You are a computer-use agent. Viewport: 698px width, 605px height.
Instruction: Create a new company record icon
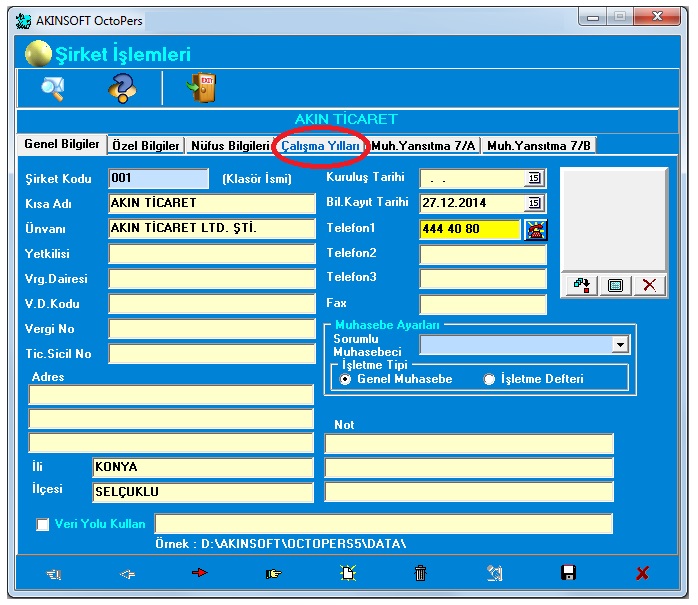[x=348, y=573]
